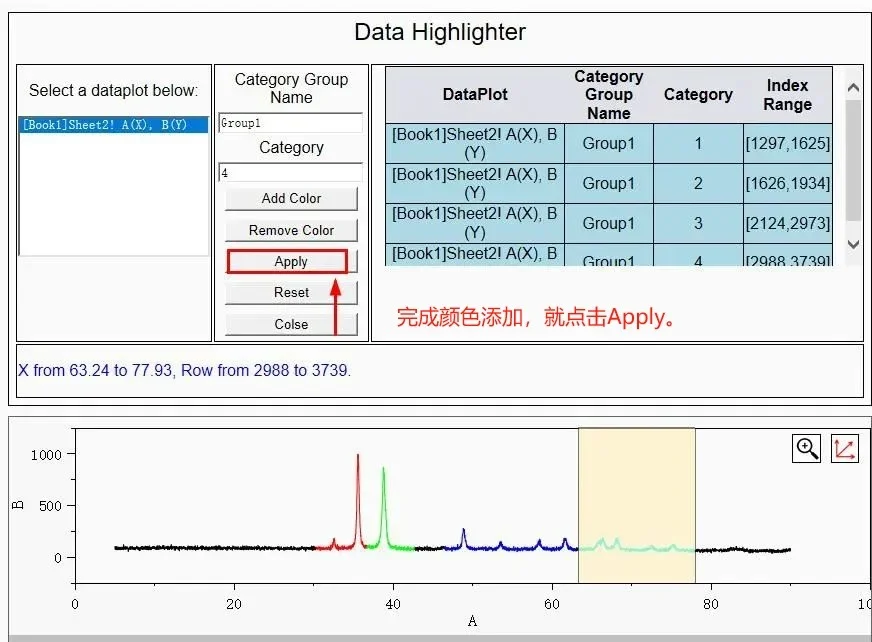
Task: Select Category cell with value 1
Action: pyautogui.click(x=698, y=144)
